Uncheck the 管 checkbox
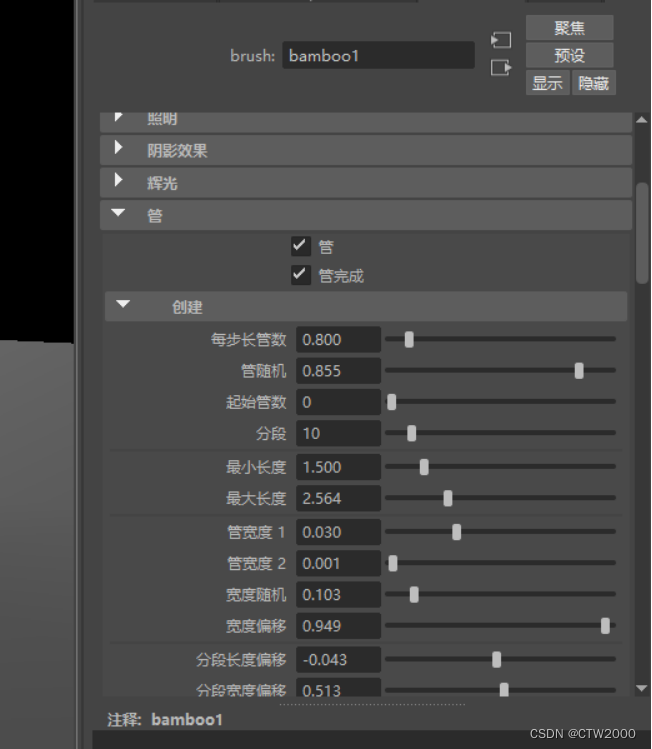The width and height of the screenshot is (652, 749). click(x=301, y=246)
